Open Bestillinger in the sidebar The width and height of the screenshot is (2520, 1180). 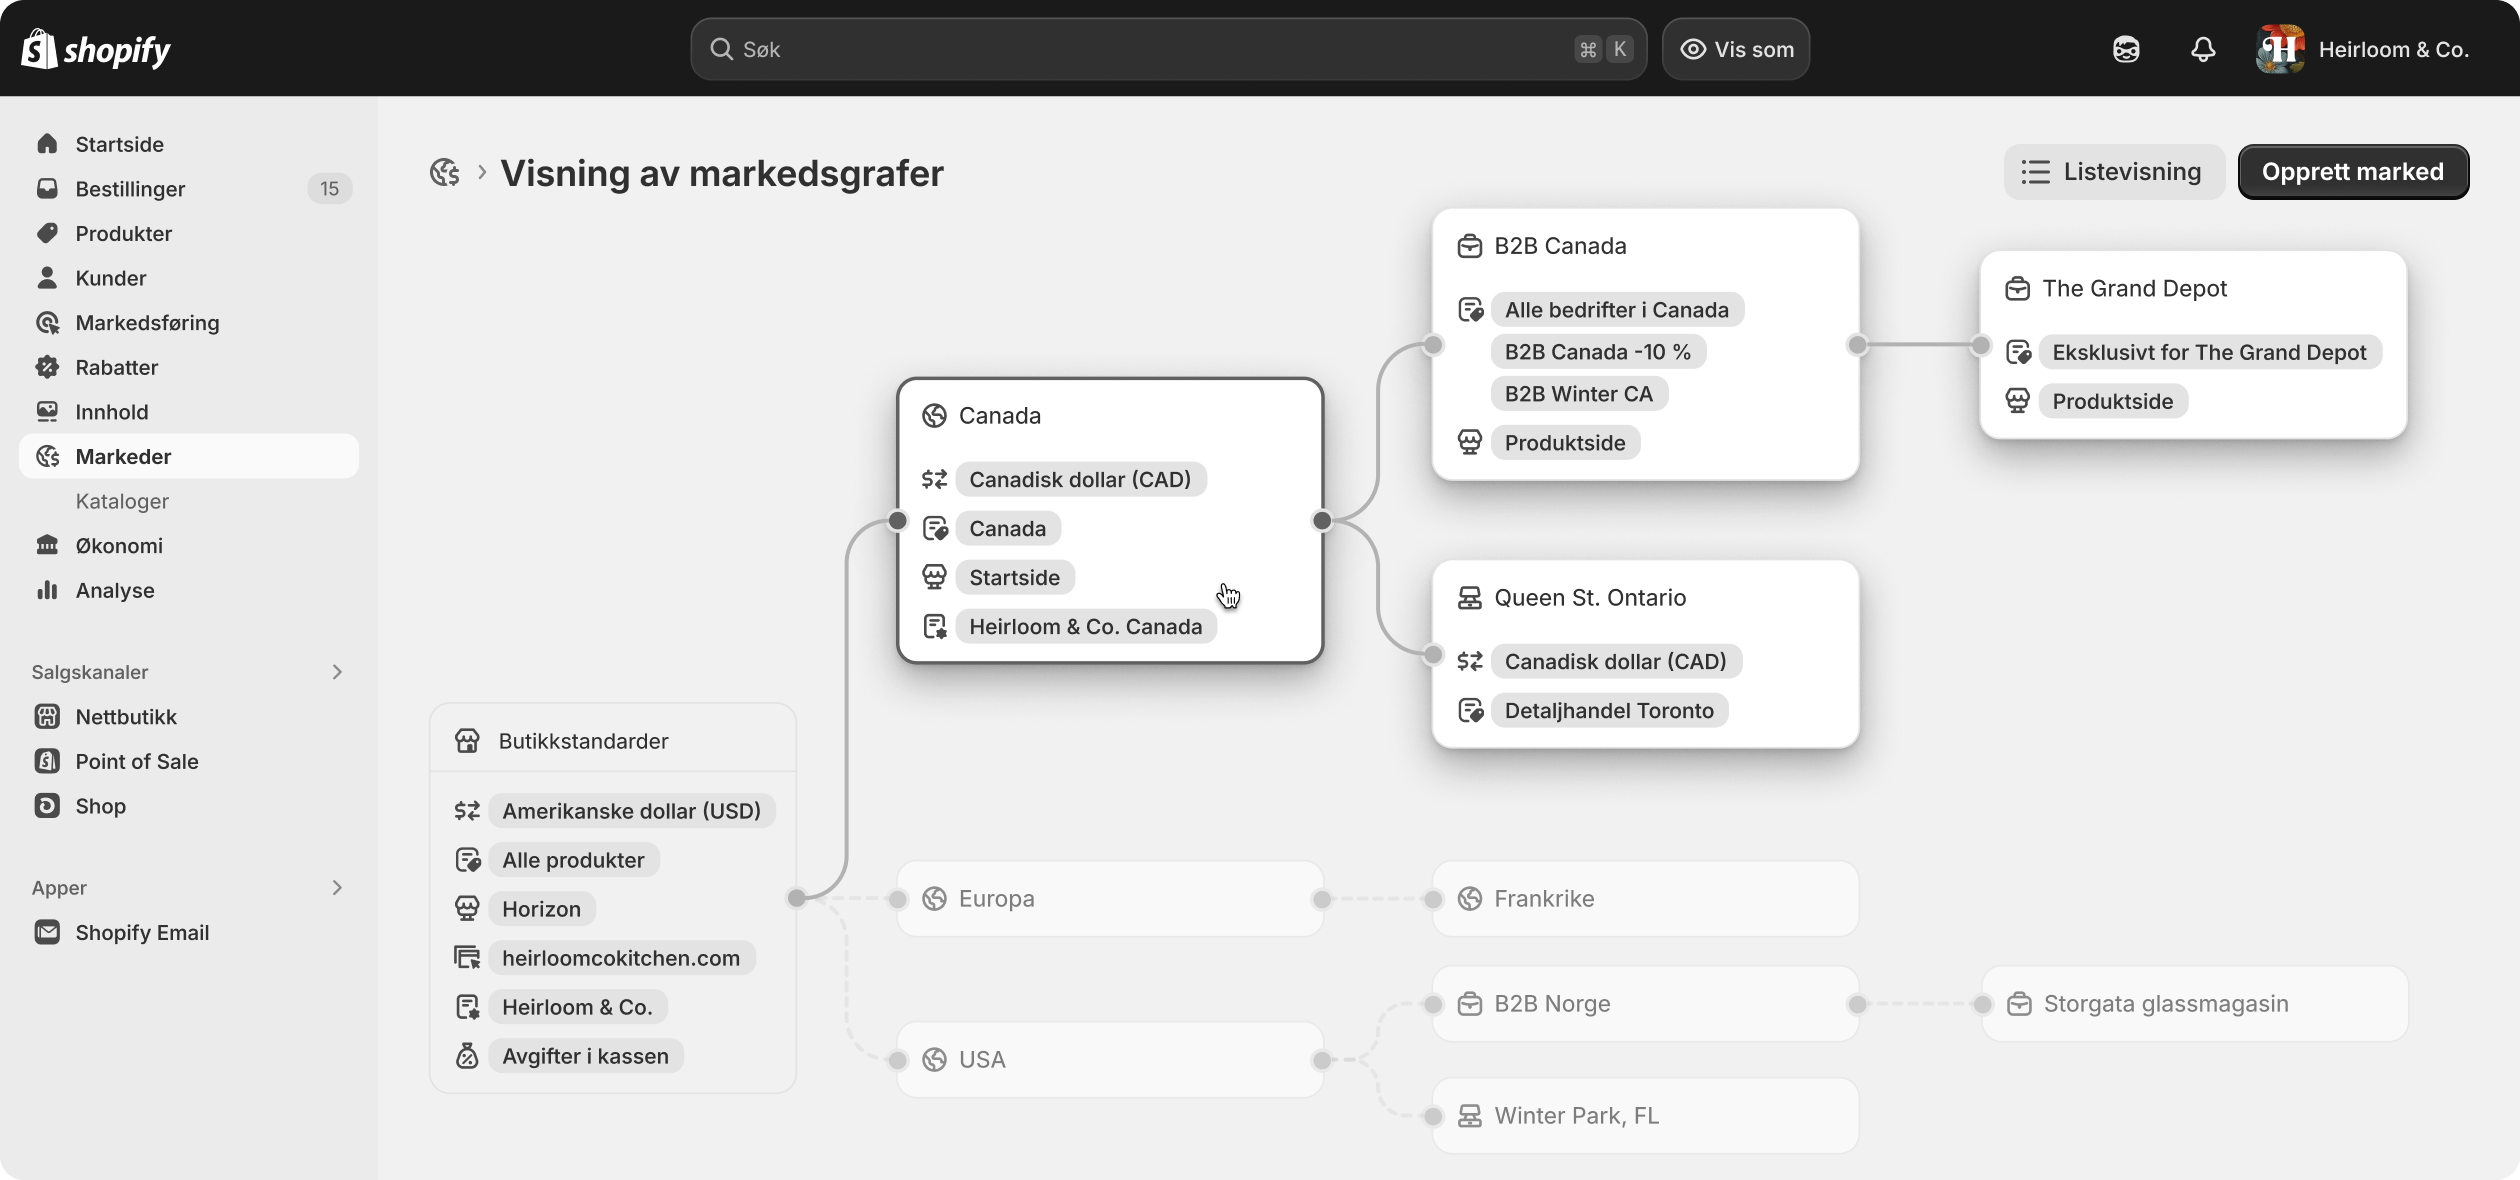(188, 189)
